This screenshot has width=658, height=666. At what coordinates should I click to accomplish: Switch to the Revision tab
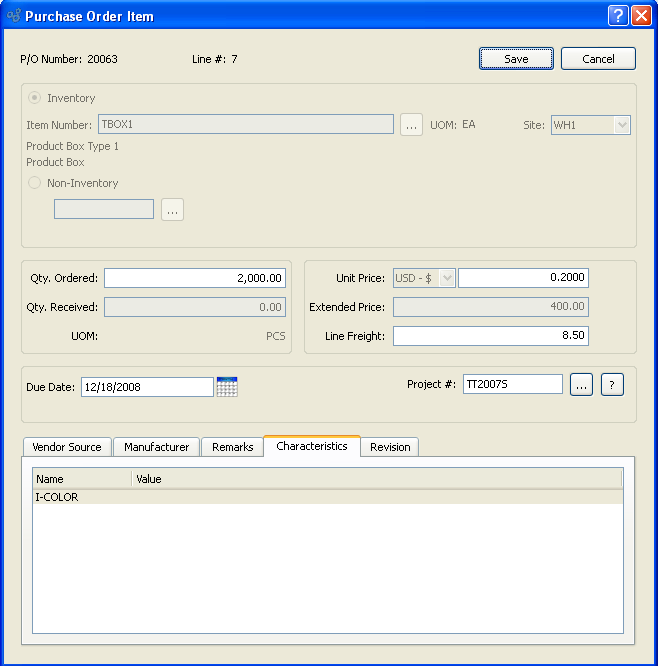click(390, 447)
